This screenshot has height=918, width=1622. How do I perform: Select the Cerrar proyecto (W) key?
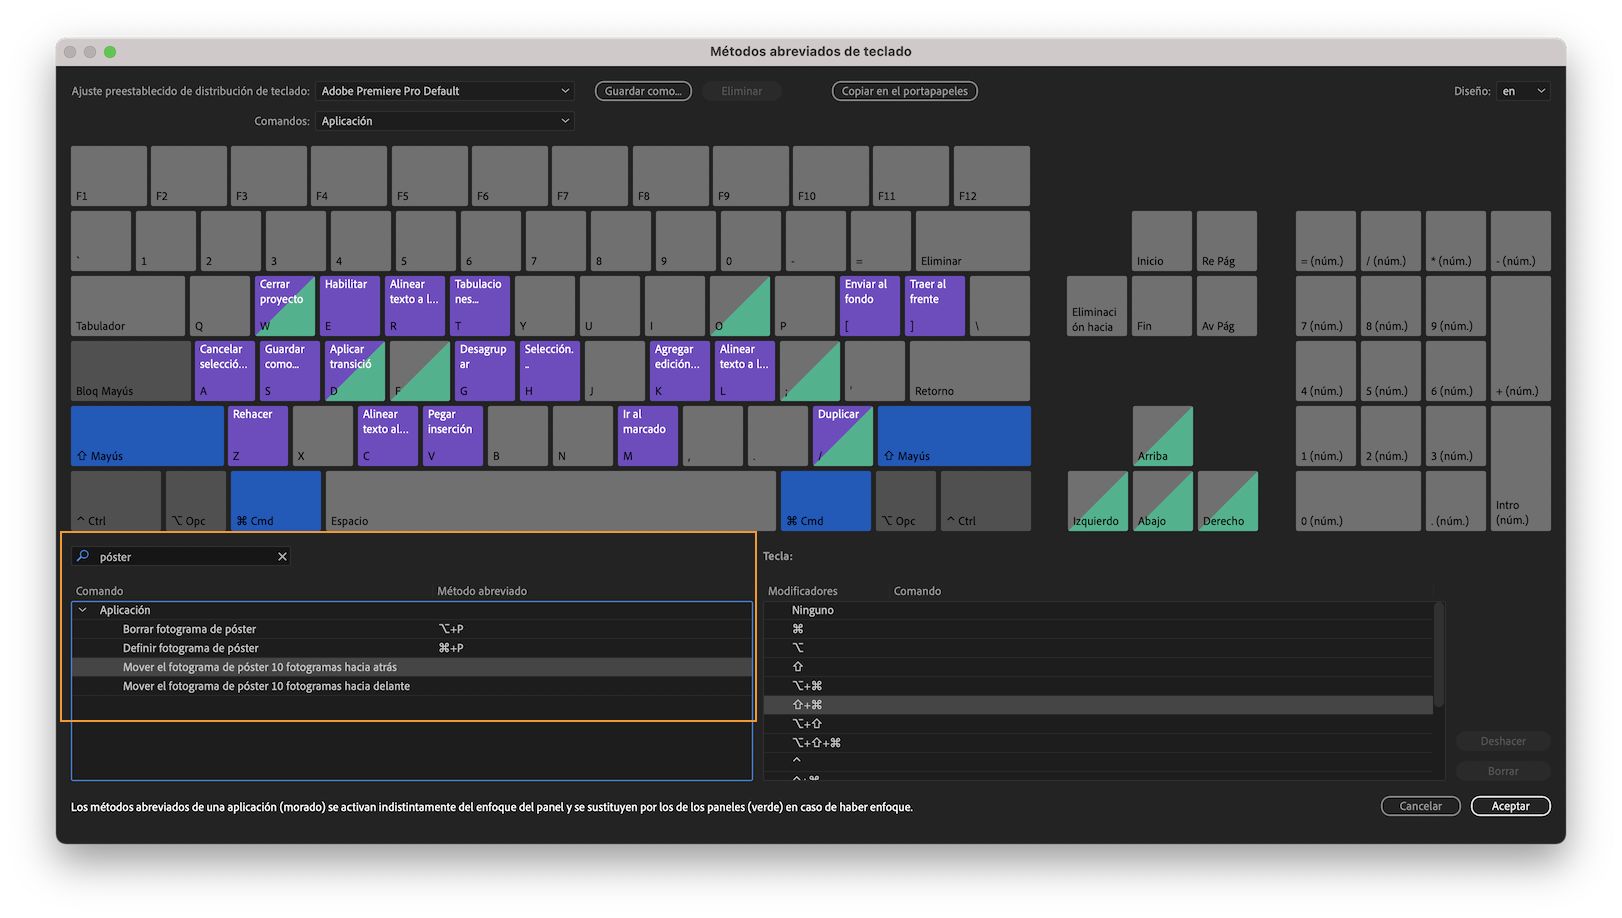tap(283, 305)
